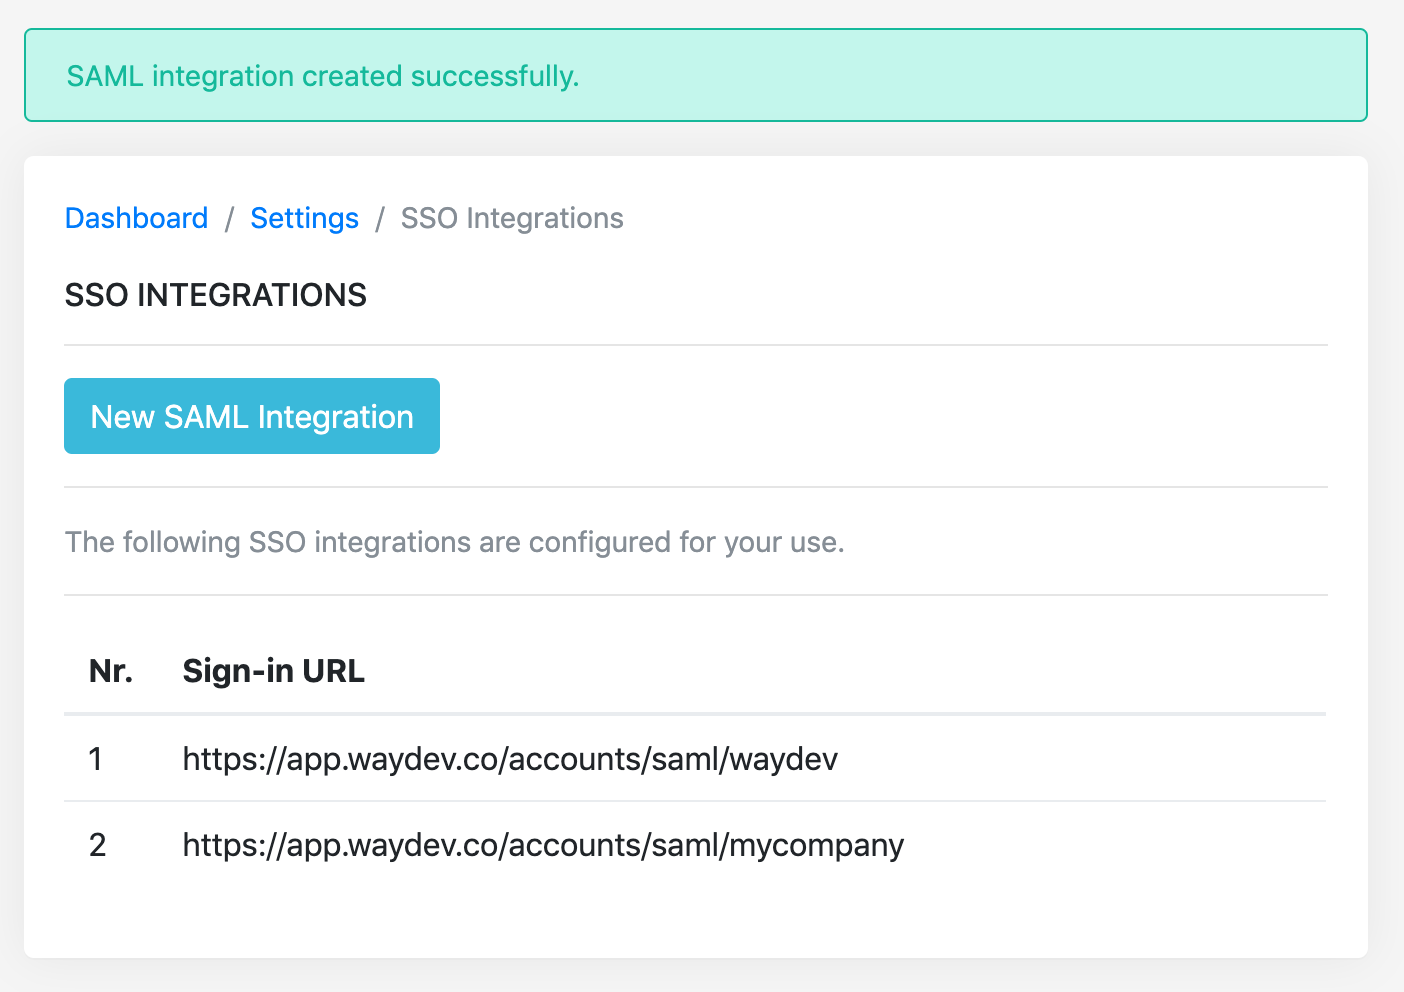This screenshot has height=992, width=1404.
Task: Go to Settings via the breadcrumb
Action: pyautogui.click(x=304, y=218)
